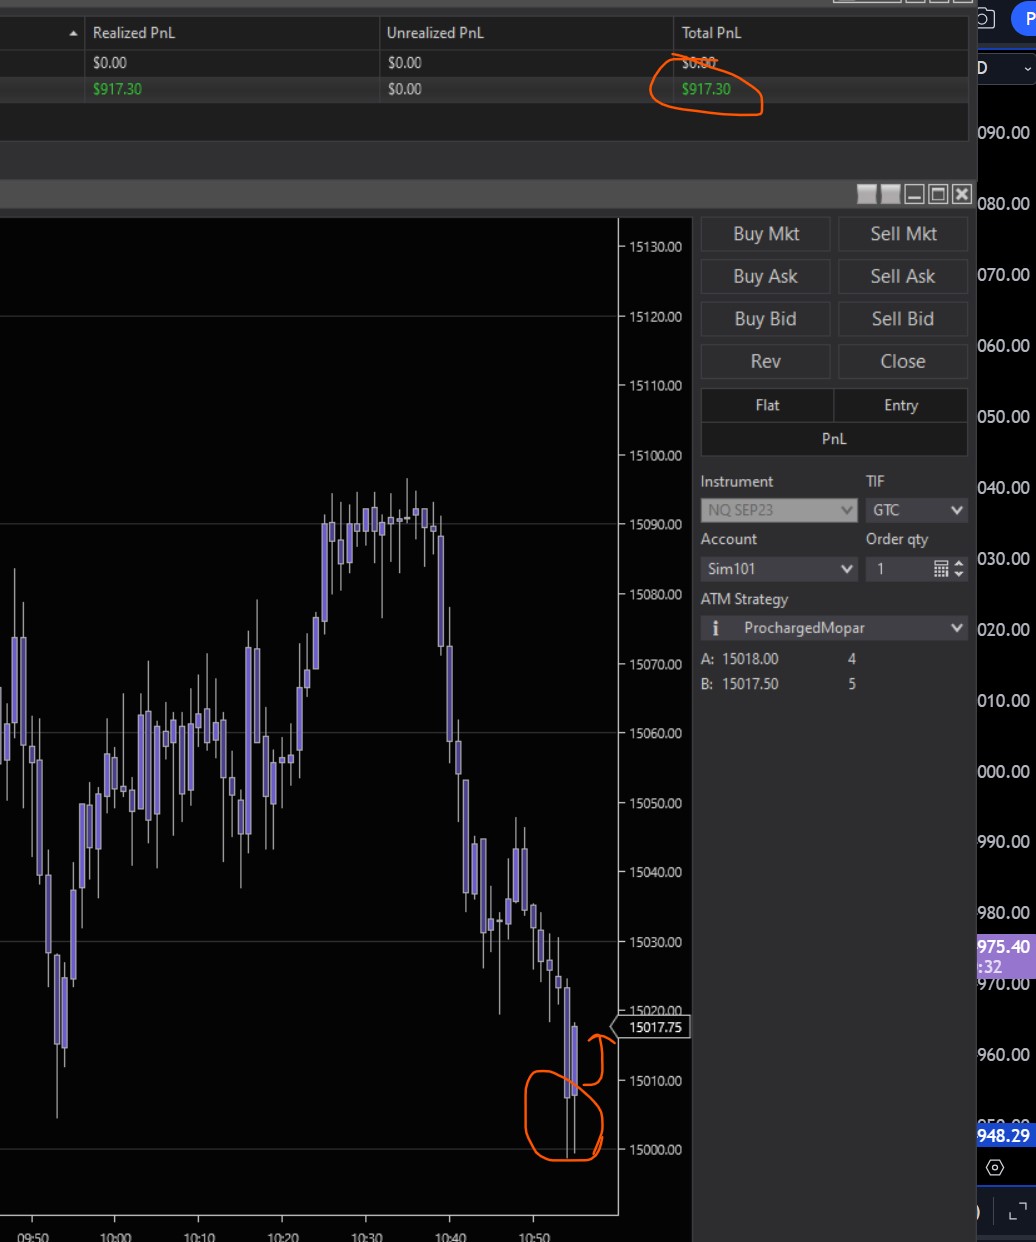Screen dimensions: 1036x1242
Task: Place order with Buy Ask
Action: coord(766,277)
